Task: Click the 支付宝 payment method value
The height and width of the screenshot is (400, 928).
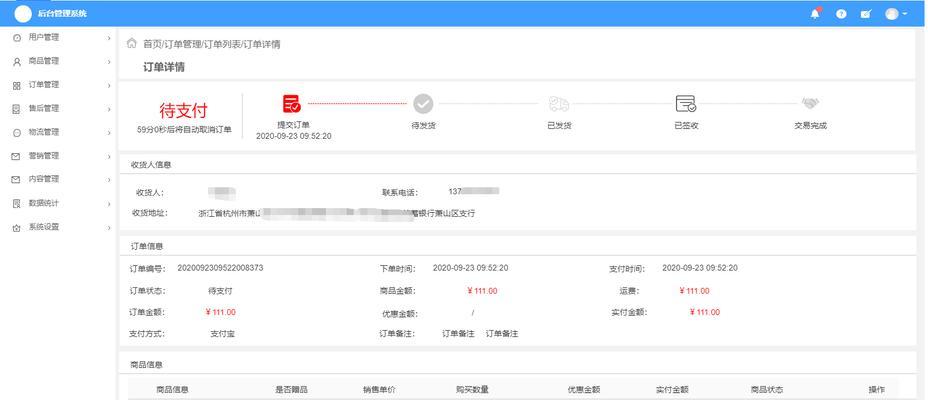Action: [x=223, y=334]
